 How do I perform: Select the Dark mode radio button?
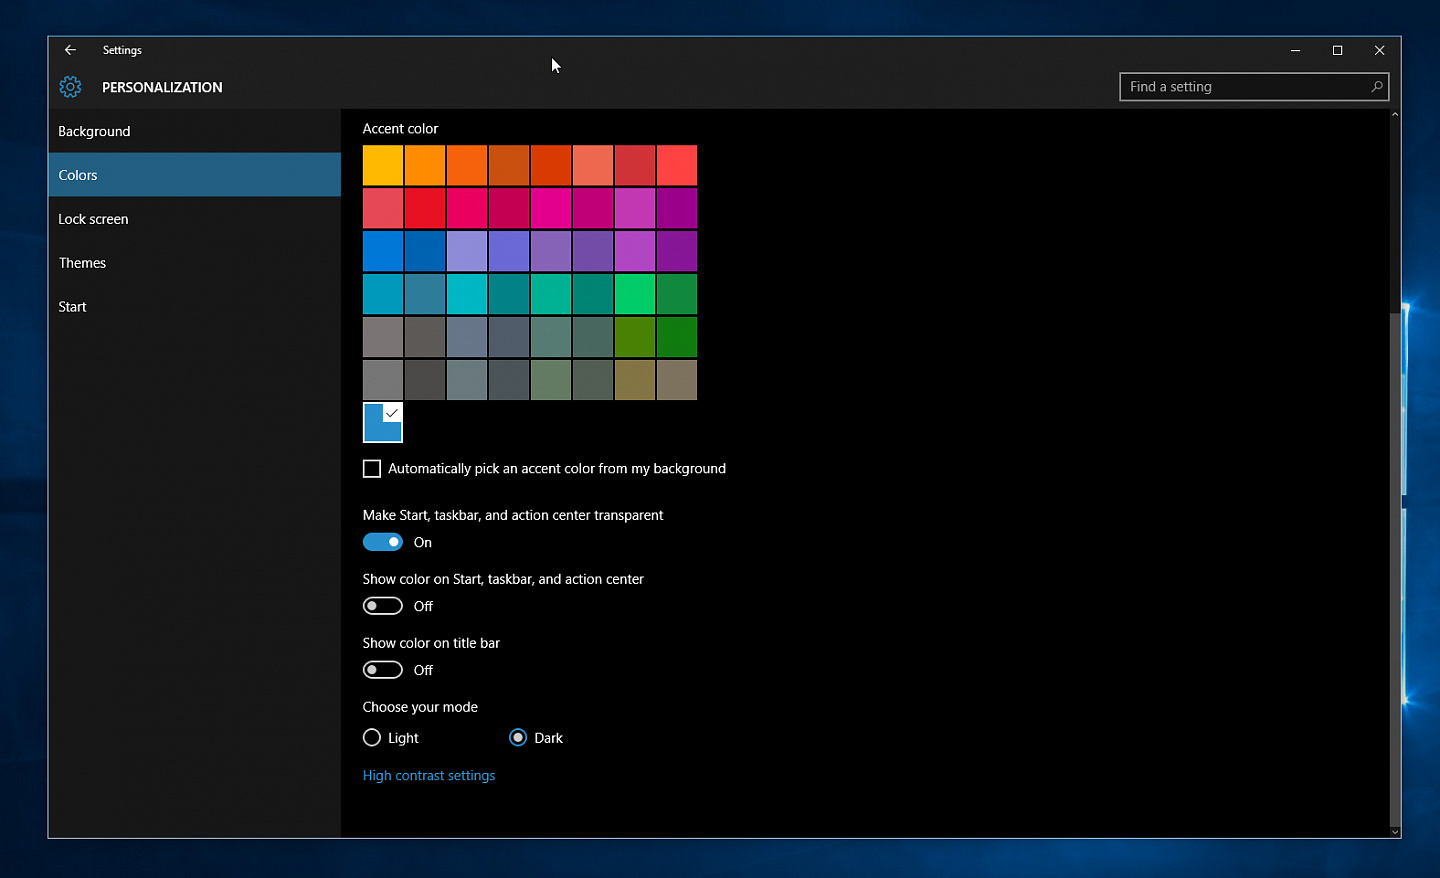[x=518, y=738]
